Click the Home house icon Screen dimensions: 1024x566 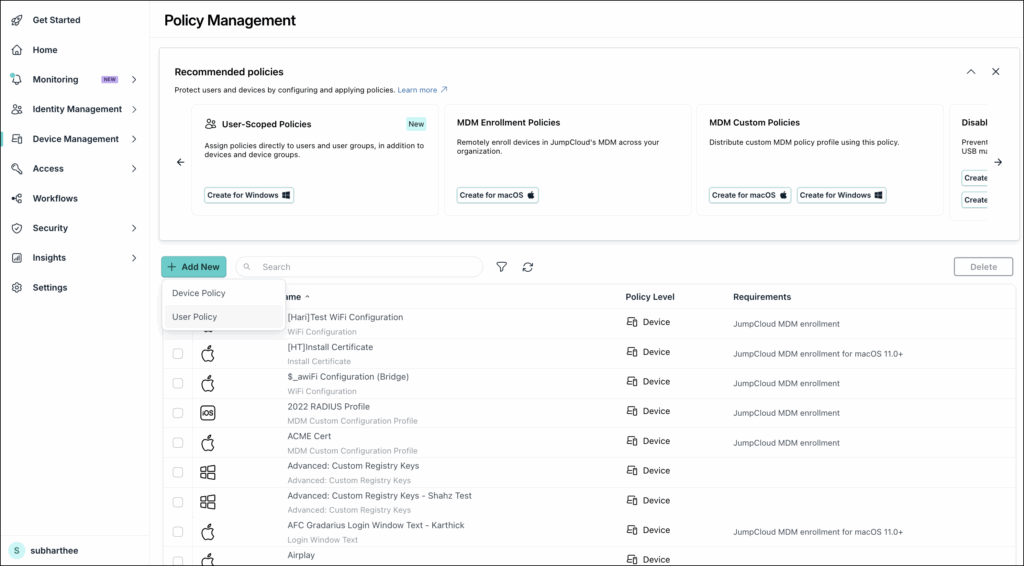tap(17, 50)
